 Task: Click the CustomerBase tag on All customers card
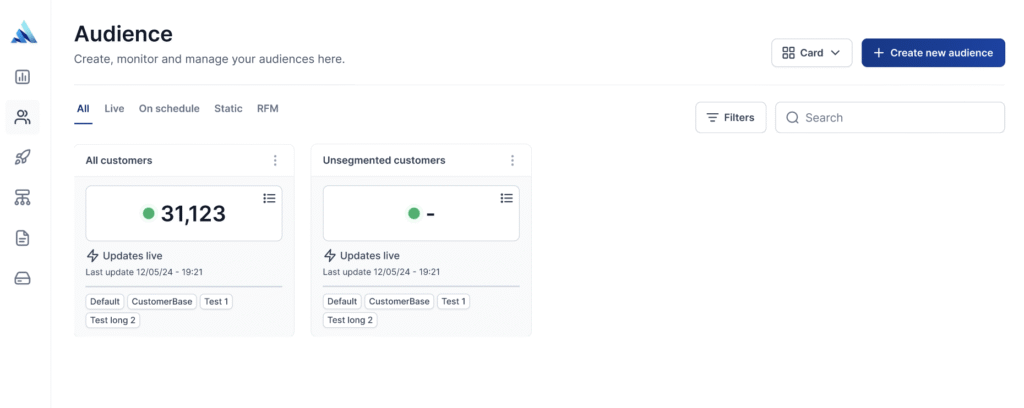tap(162, 302)
